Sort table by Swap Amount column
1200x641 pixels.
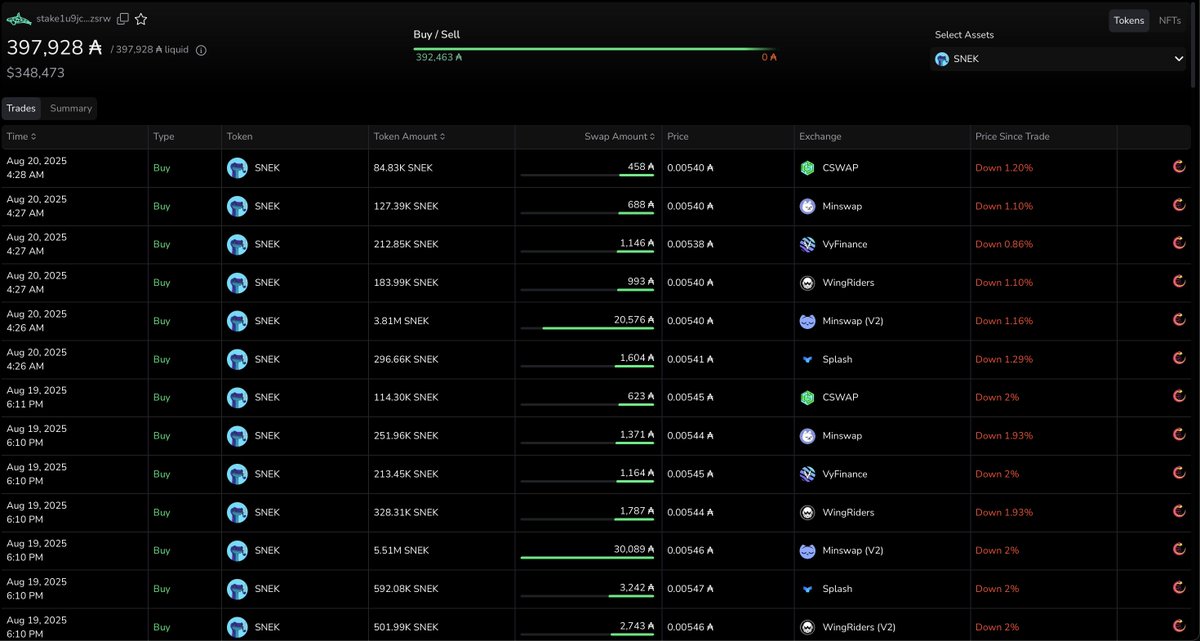620,136
